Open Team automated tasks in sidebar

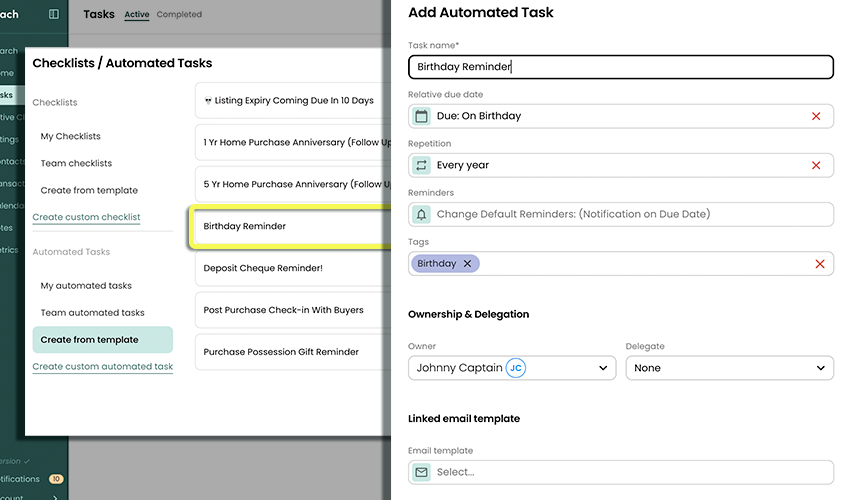[x=92, y=313]
